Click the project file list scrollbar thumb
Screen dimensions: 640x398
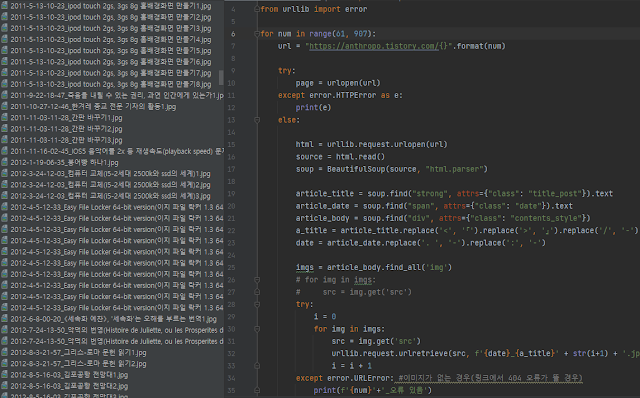[221, 77]
